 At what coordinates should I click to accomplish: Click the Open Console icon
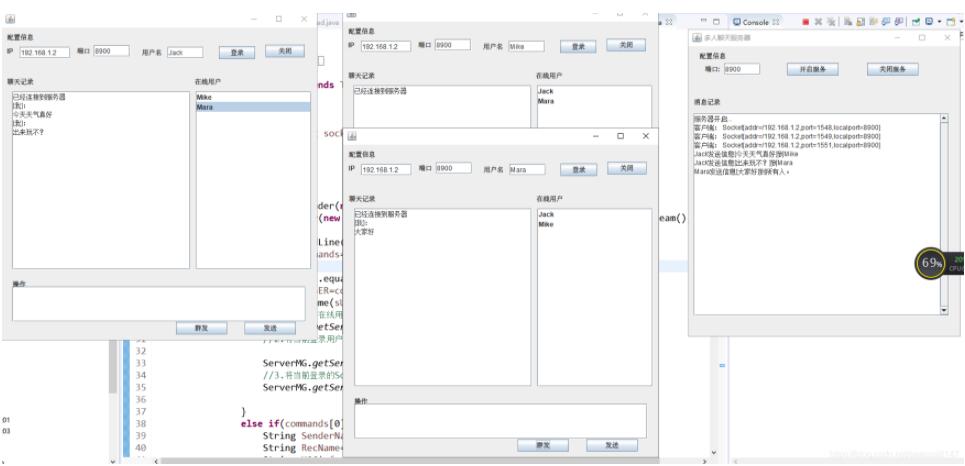[x=951, y=22]
